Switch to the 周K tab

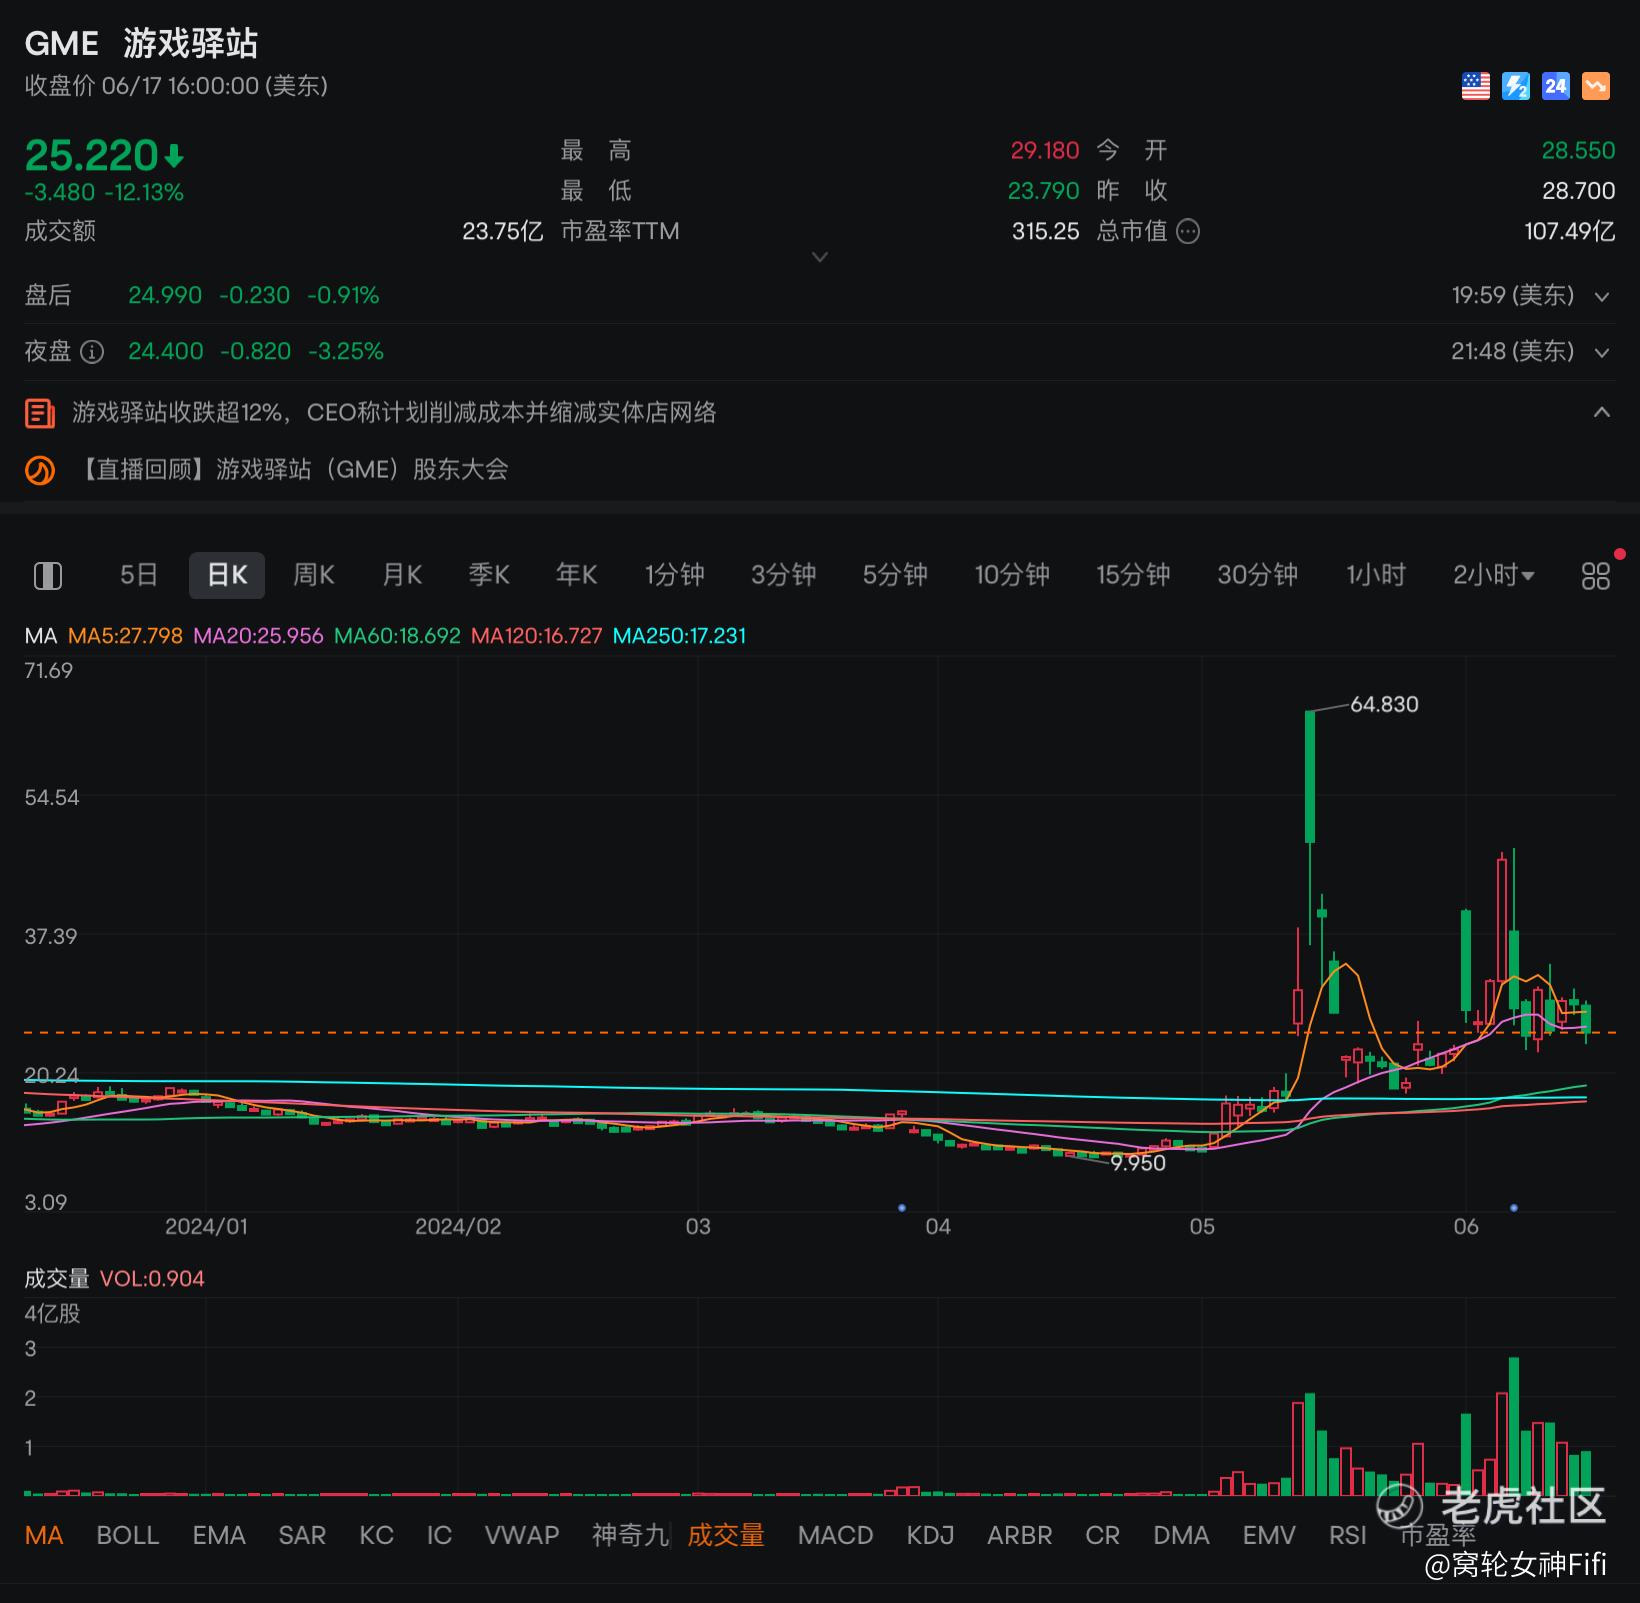pos(313,575)
